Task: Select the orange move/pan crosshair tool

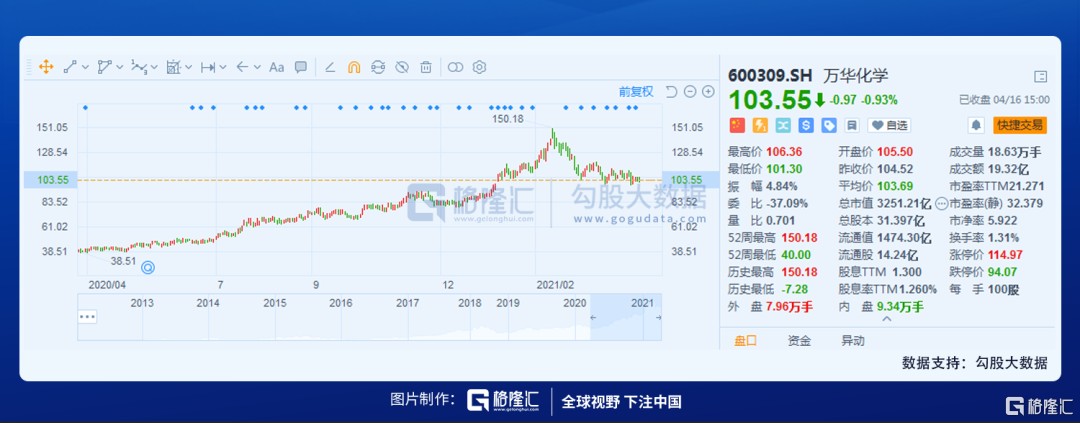Action: pyautogui.click(x=46, y=67)
